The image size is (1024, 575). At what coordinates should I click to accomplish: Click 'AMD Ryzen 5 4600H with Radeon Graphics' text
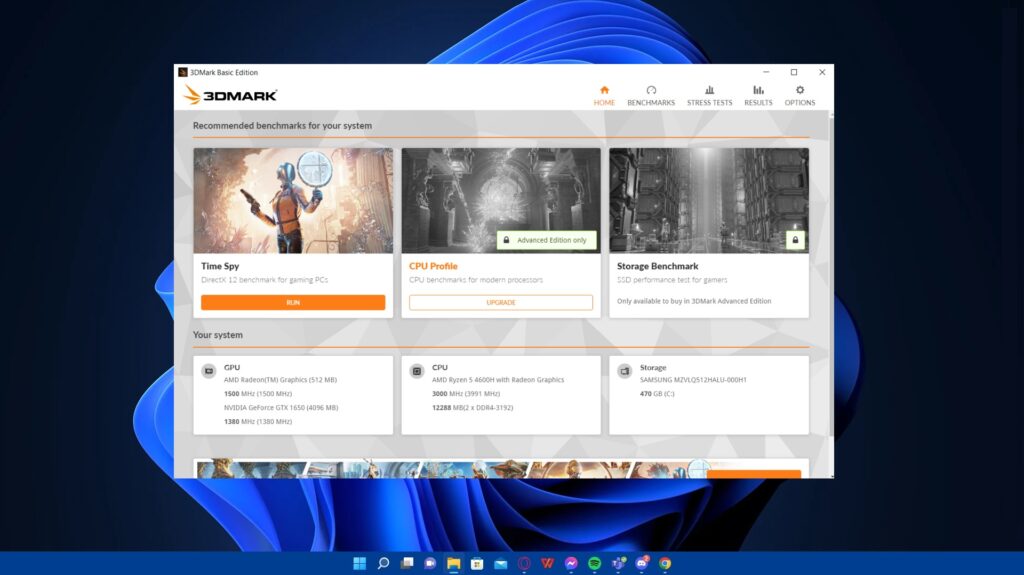[498, 380]
